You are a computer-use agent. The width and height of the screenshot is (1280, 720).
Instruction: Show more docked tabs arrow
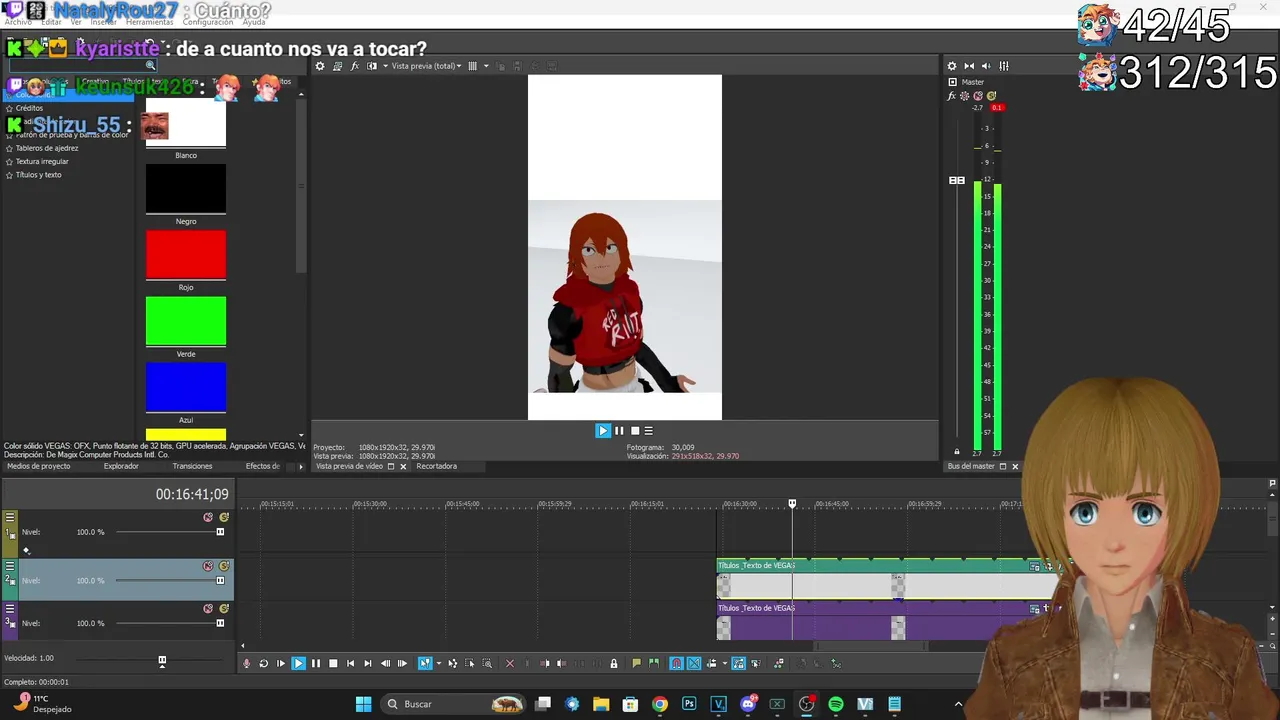(x=301, y=466)
